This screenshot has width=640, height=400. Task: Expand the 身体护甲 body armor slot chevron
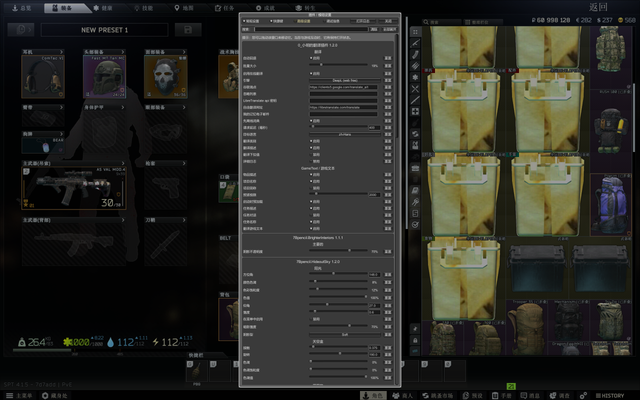[x=122, y=107]
